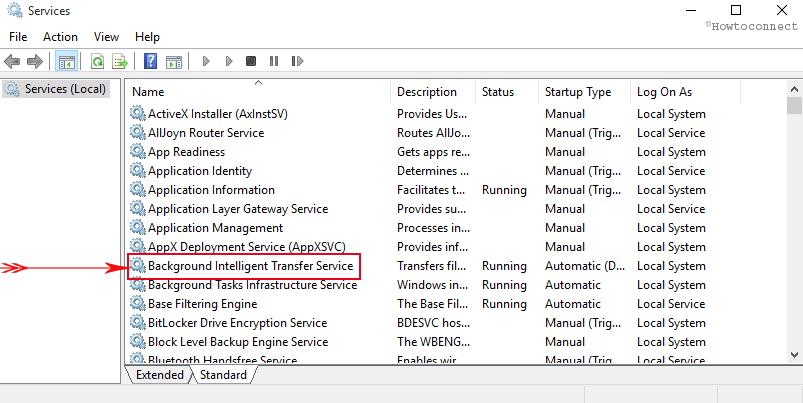
Task: Click gear icon beside Application Information
Action: [137, 189]
